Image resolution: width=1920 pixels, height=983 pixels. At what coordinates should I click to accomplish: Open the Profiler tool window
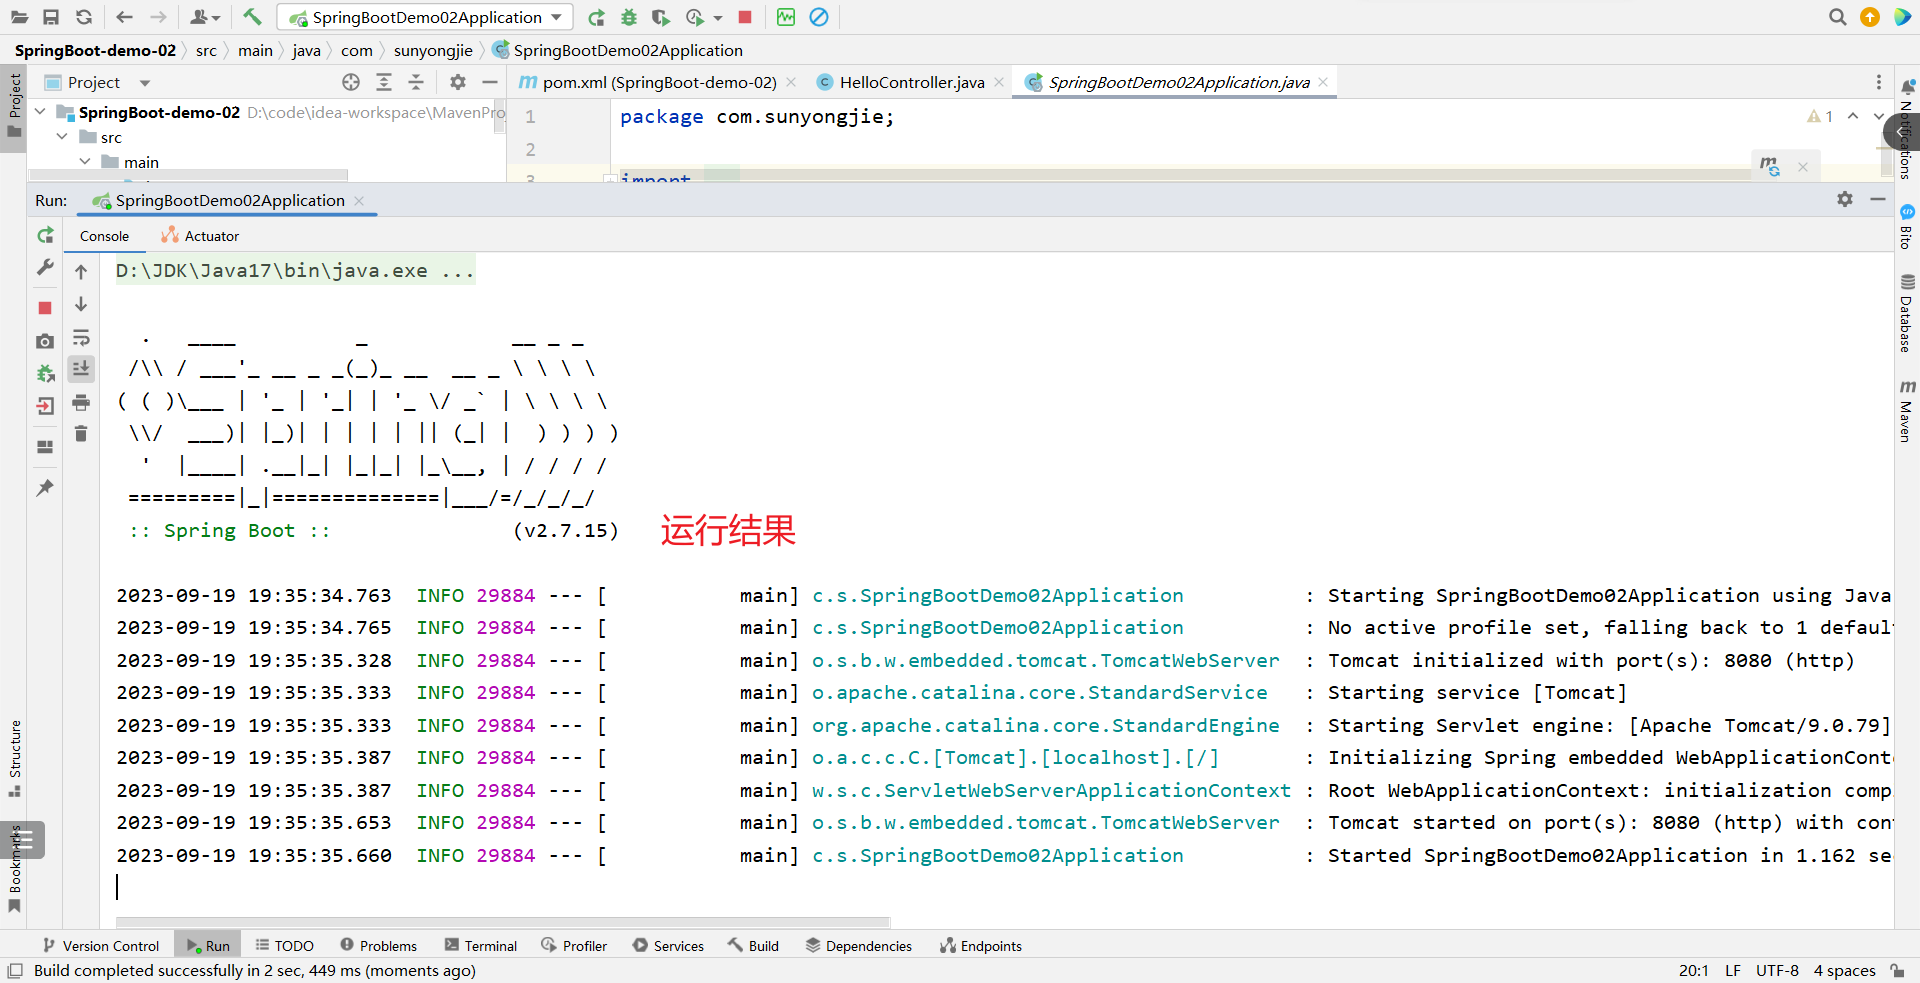[x=574, y=945]
